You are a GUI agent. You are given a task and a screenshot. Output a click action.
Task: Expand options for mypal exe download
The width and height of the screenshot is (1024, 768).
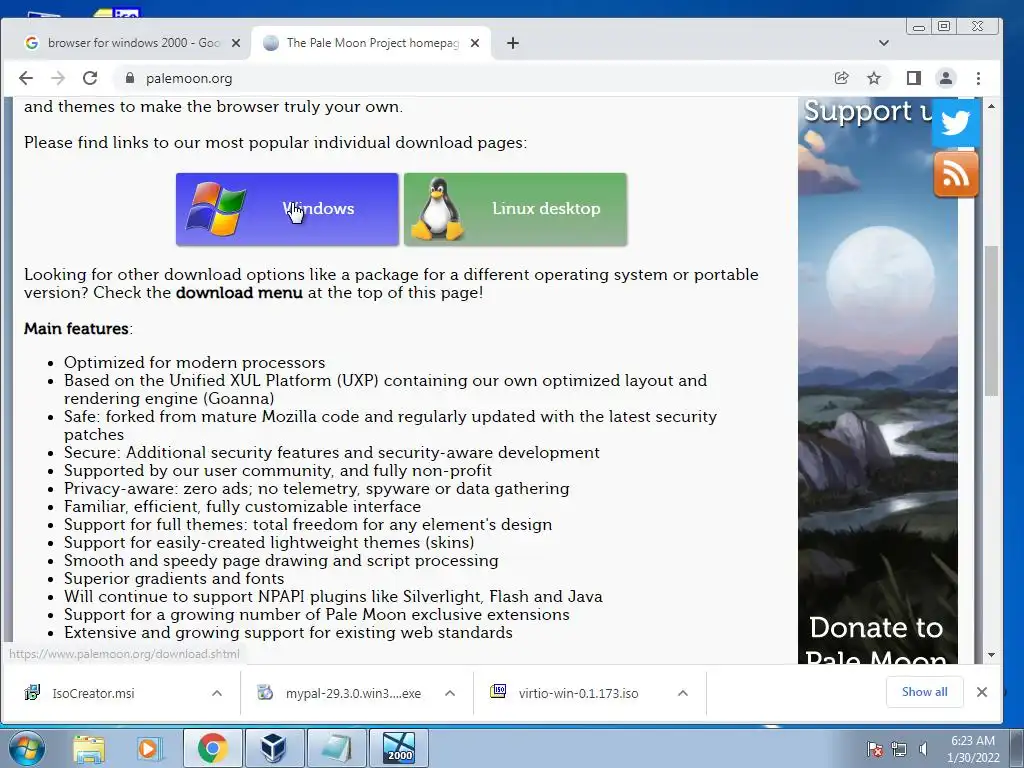[450, 694]
